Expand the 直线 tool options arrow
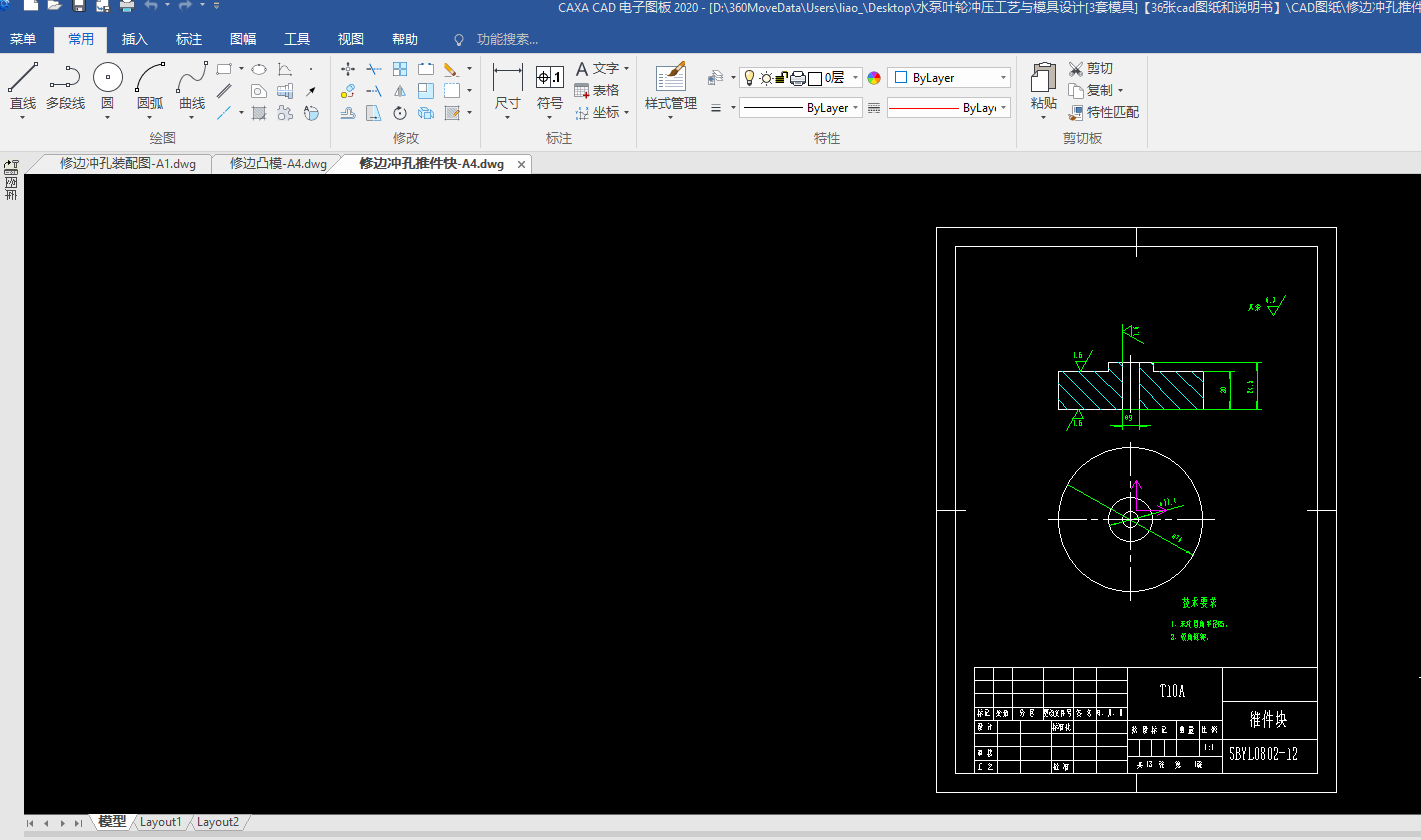The width and height of the screenshot is (1421, 840). click(x=23, y=118)
